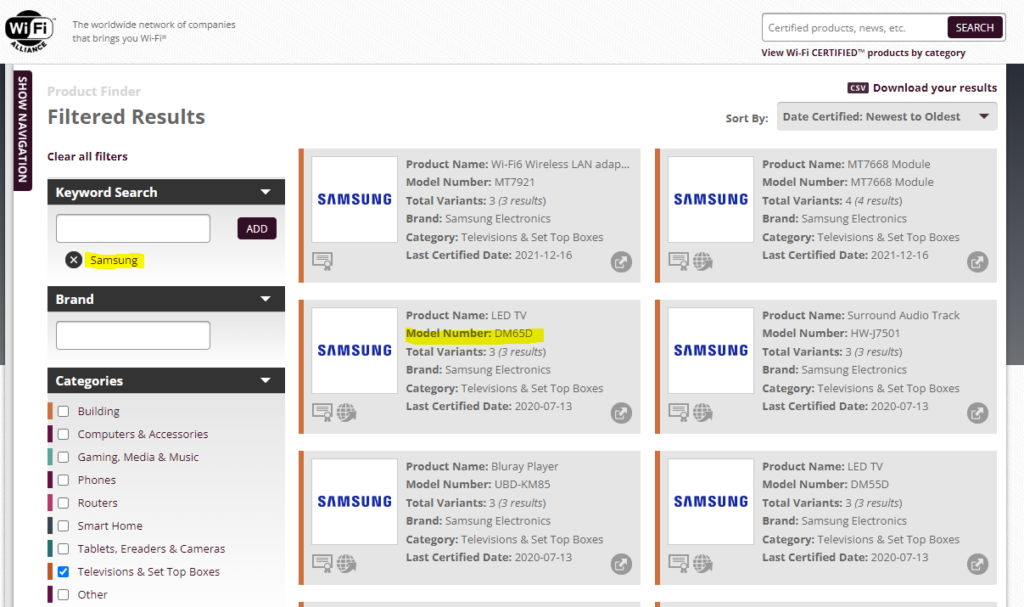Click the CSV download icon
This screenshot has width=1024, height=607.
857,88
